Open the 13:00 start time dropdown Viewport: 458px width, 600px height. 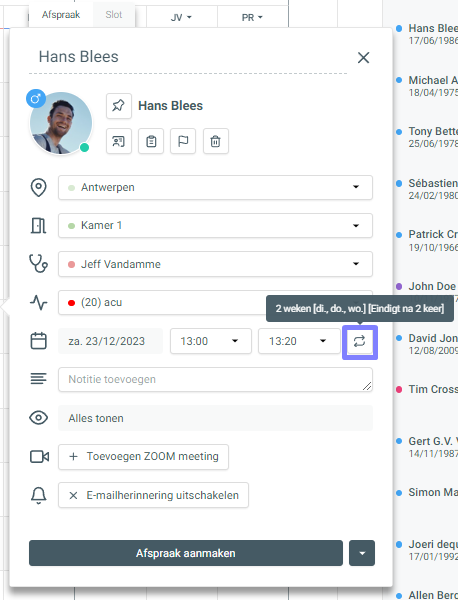211,341
